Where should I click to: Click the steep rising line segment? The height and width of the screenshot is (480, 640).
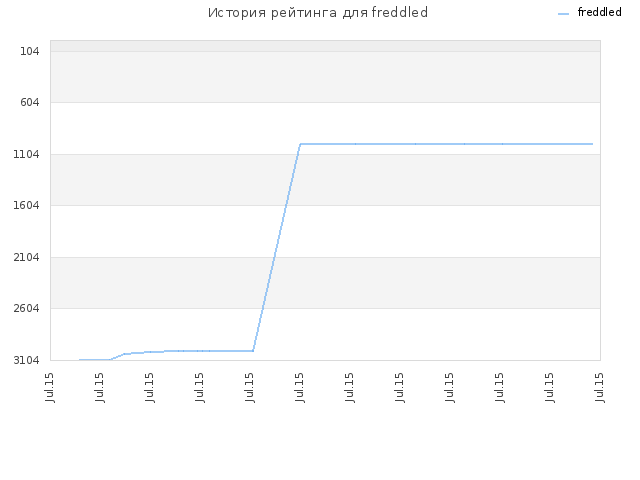click(277, 247)
